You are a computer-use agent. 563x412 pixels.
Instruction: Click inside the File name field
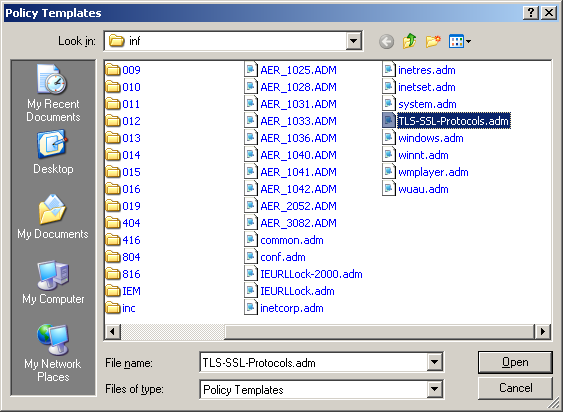pyautogui.click(x=313, y=362)
